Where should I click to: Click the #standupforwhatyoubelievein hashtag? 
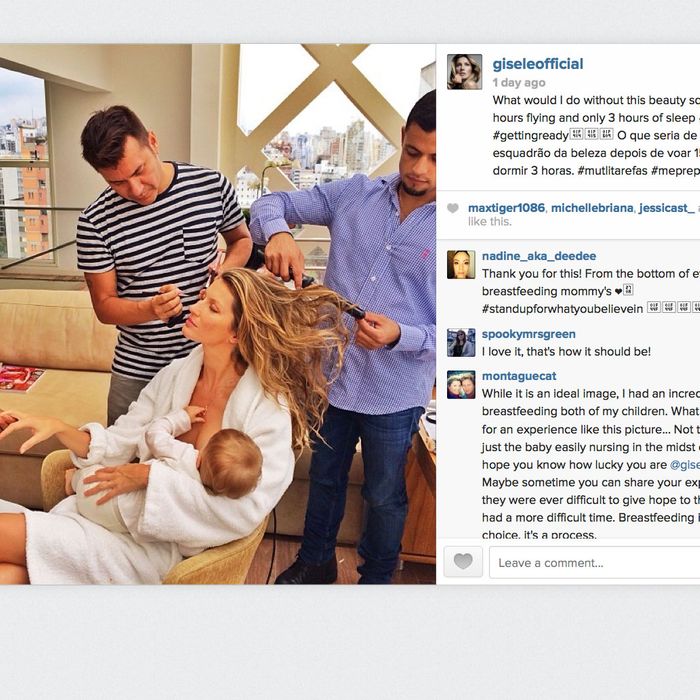point(562,309)
